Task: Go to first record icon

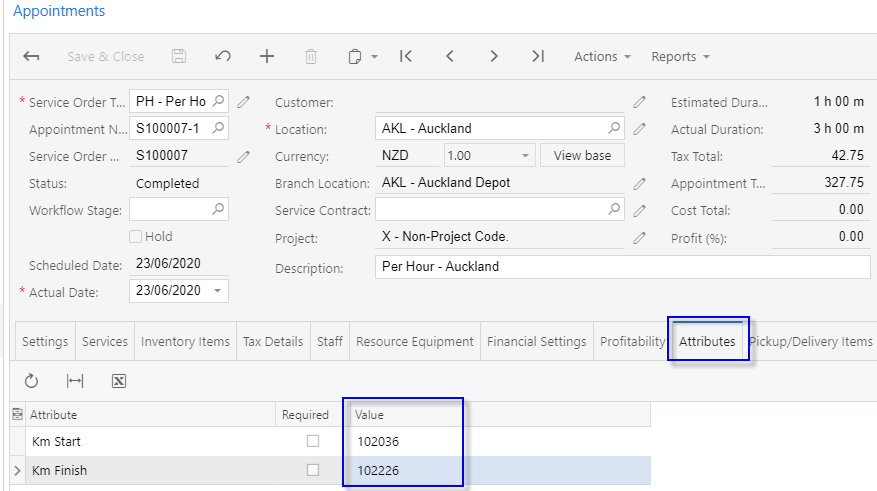Action: [x=406, y=57]
